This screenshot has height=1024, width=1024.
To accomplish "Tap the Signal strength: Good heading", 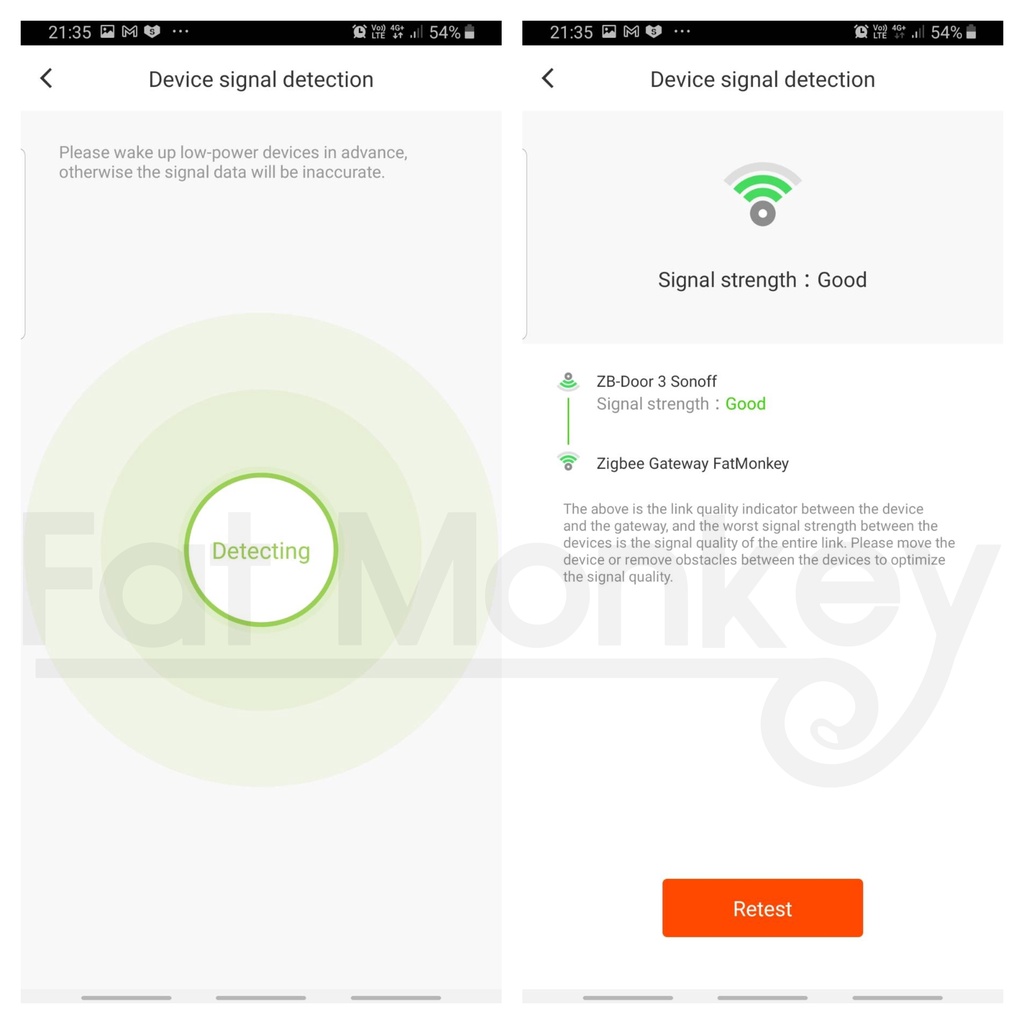I will pyautogui.click(x=762, y=280).
